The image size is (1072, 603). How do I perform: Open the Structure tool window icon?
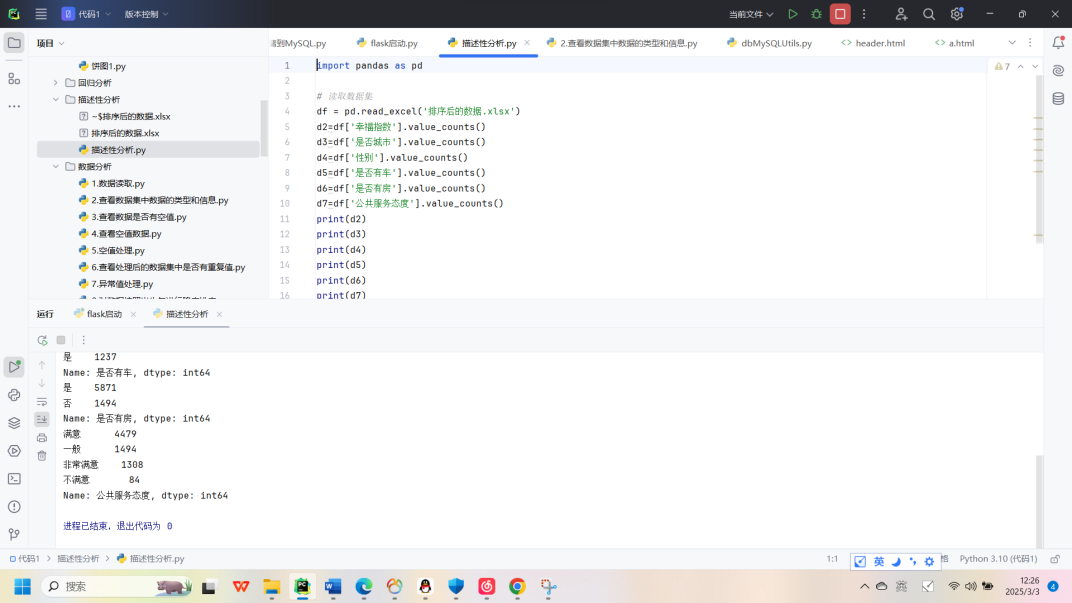[14, 79]
